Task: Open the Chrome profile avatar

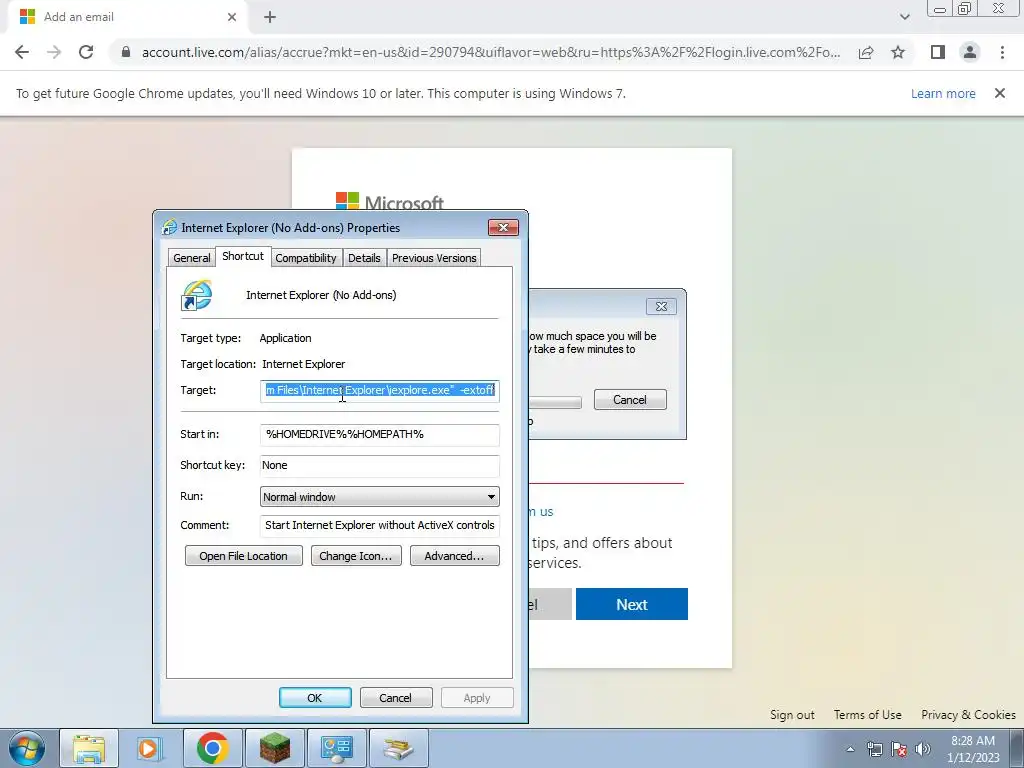Action: pos(970,52)
